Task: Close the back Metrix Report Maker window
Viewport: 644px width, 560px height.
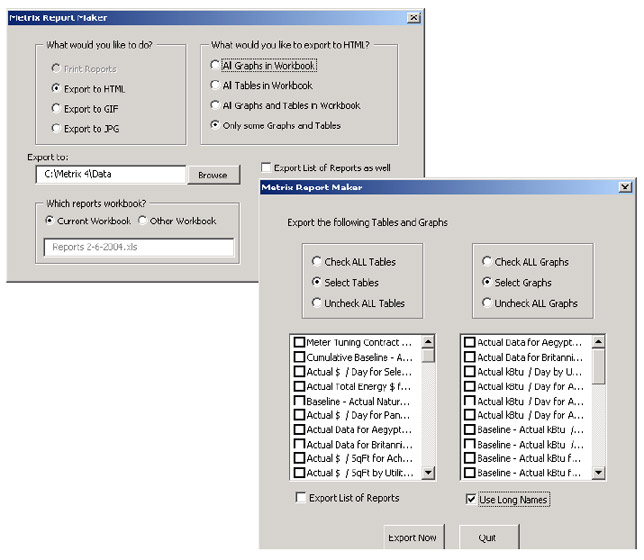Action: (413, 18)
